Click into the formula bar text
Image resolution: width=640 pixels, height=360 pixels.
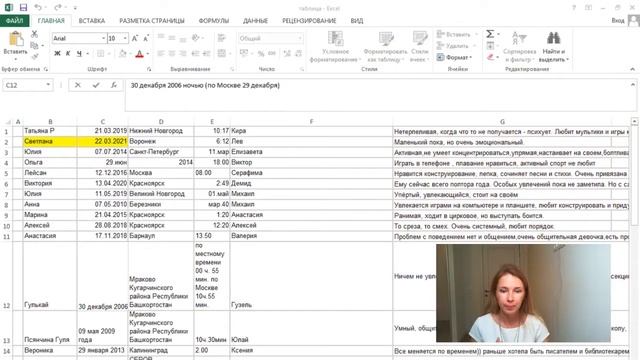tap(205, 85)
